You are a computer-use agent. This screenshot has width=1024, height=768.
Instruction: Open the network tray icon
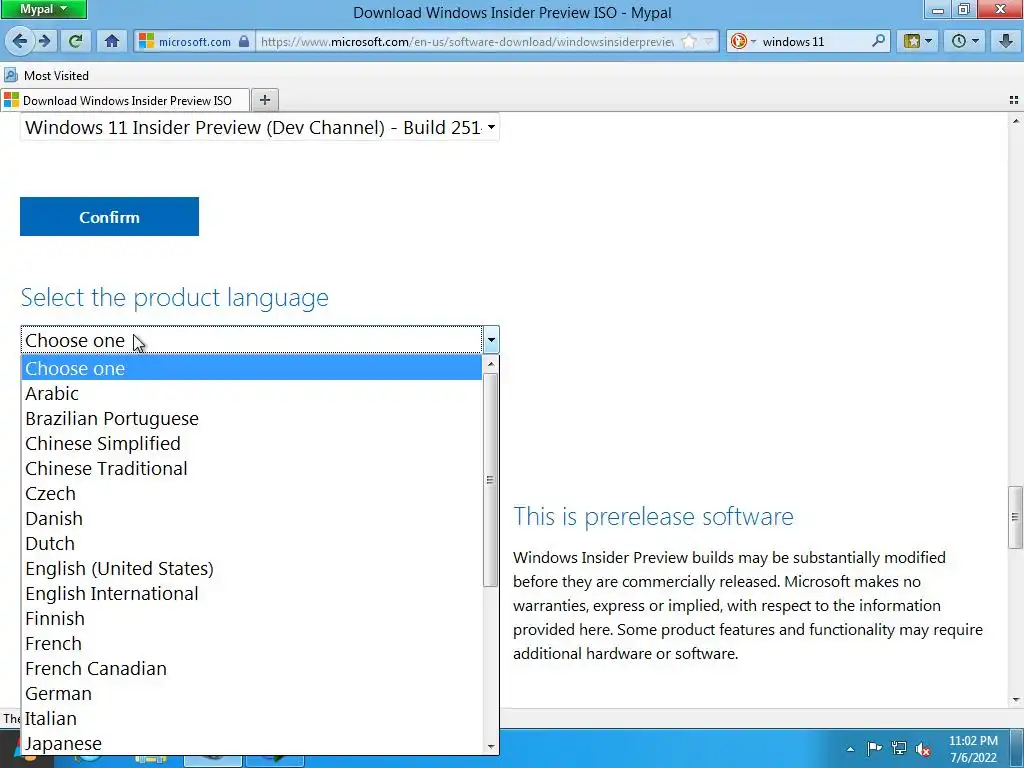(899, 748)
